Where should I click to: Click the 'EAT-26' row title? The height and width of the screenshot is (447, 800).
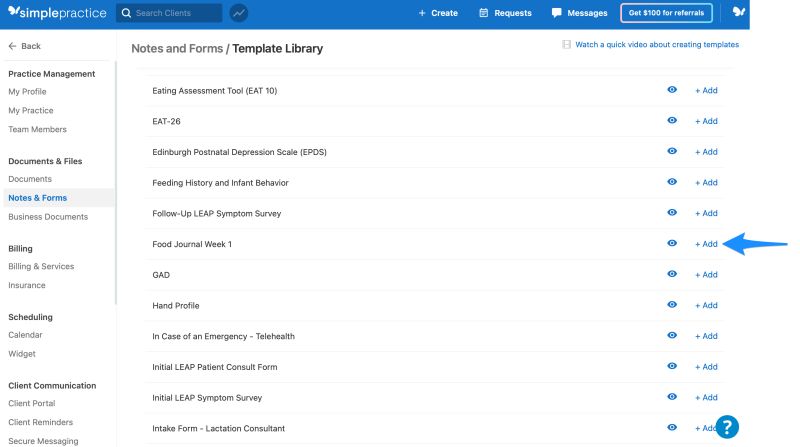[166, 121]
